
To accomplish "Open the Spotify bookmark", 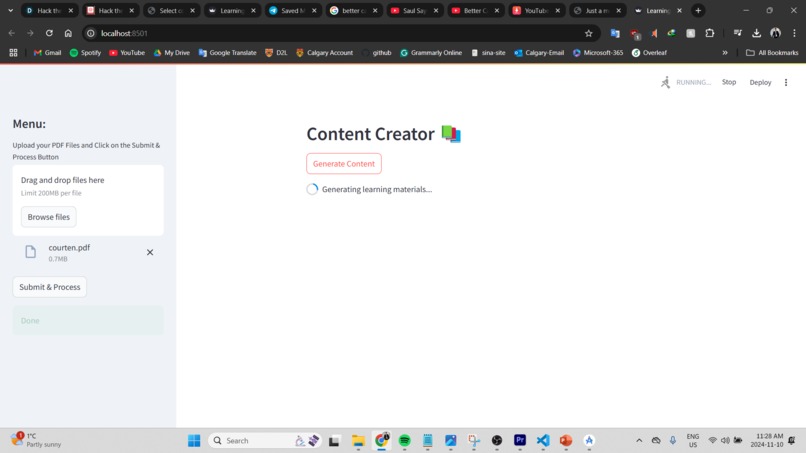I will [85, 52].
